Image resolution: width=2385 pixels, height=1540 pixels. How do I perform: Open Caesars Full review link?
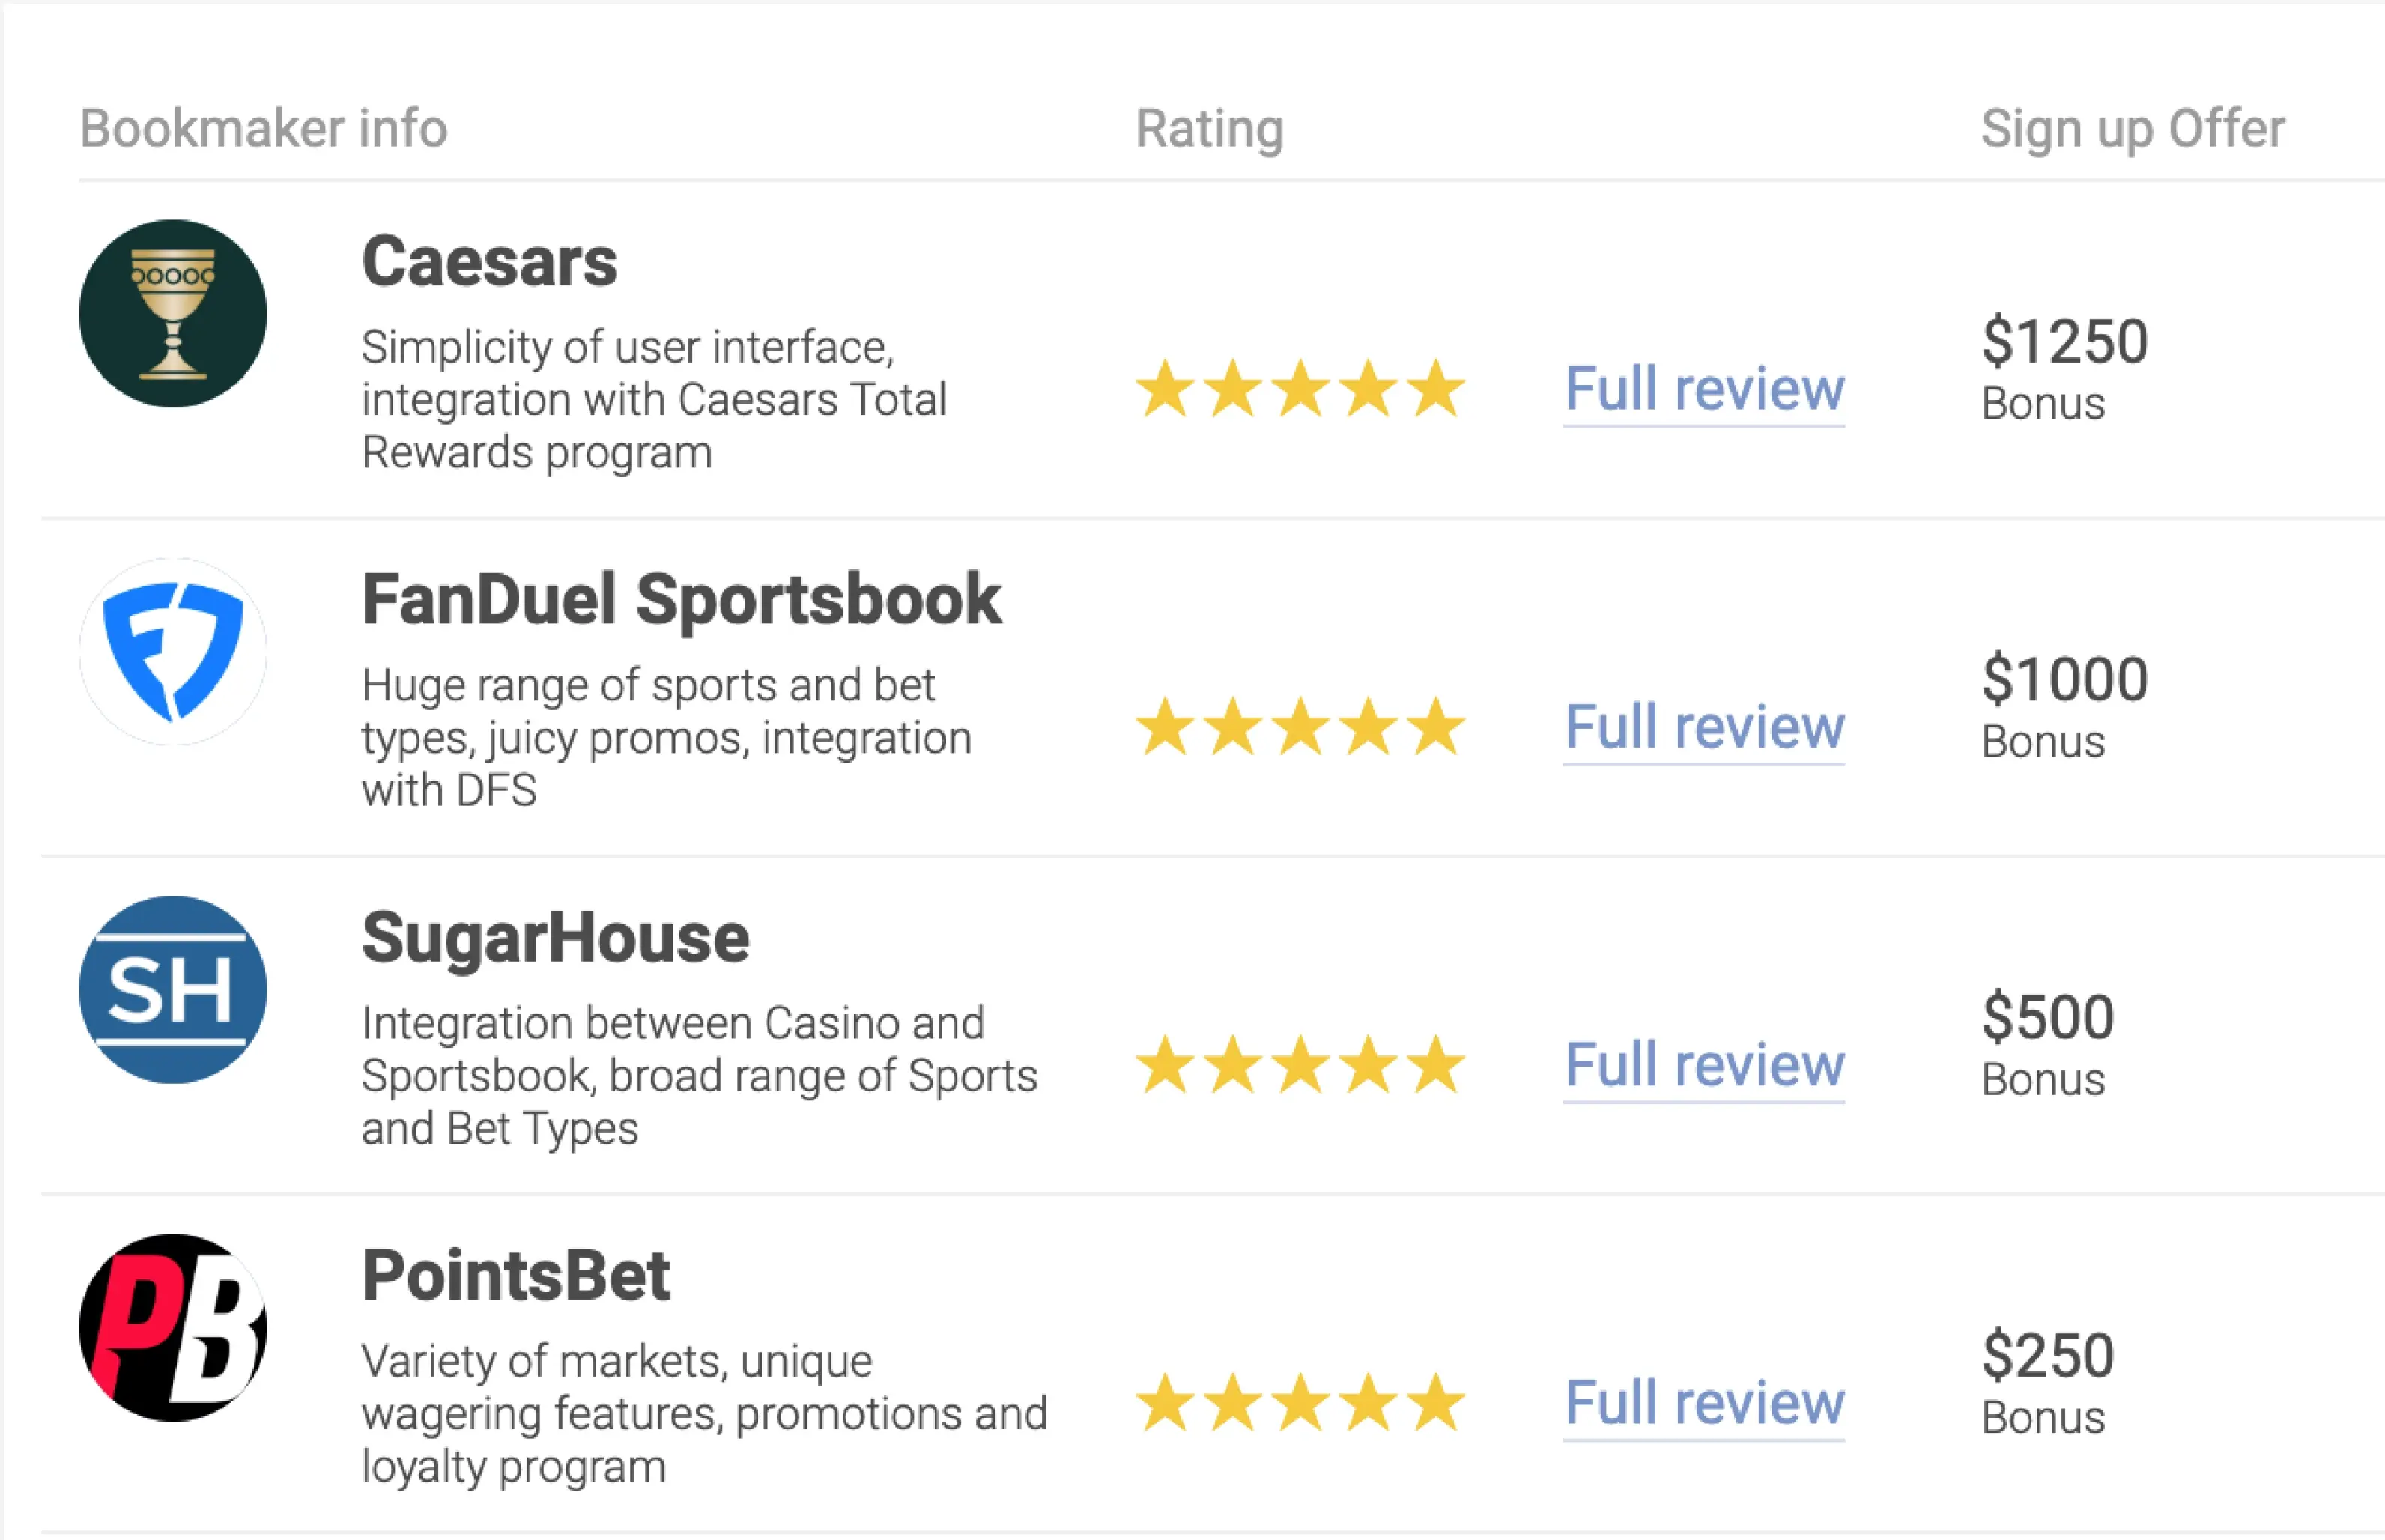[1704, 390]
